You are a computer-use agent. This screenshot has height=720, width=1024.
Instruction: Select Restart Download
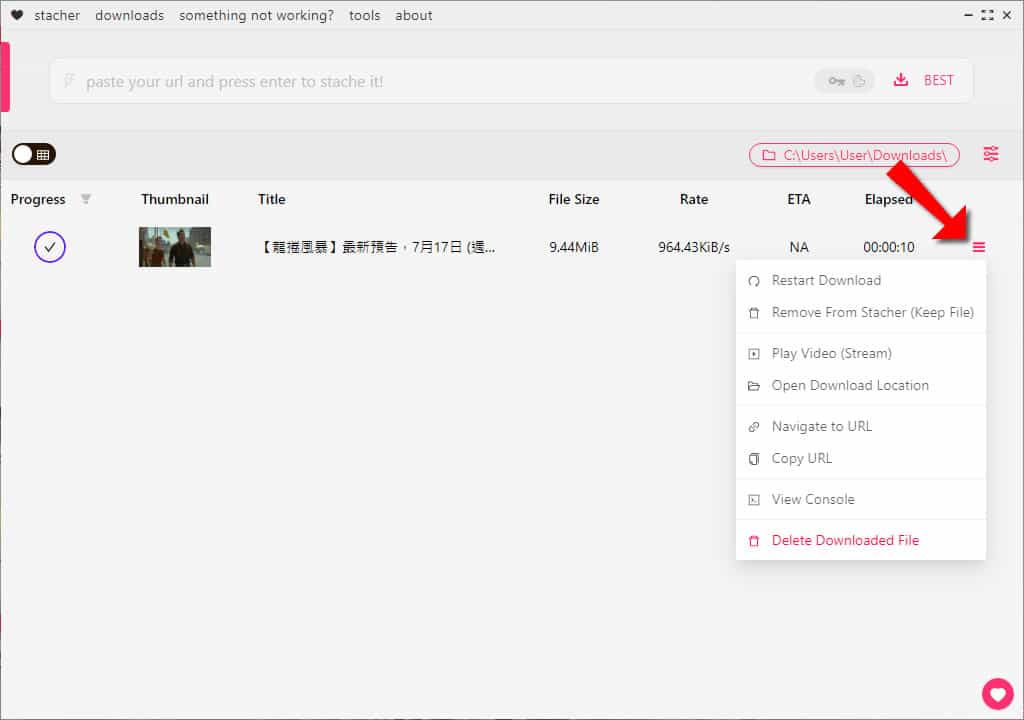point(861,280)
